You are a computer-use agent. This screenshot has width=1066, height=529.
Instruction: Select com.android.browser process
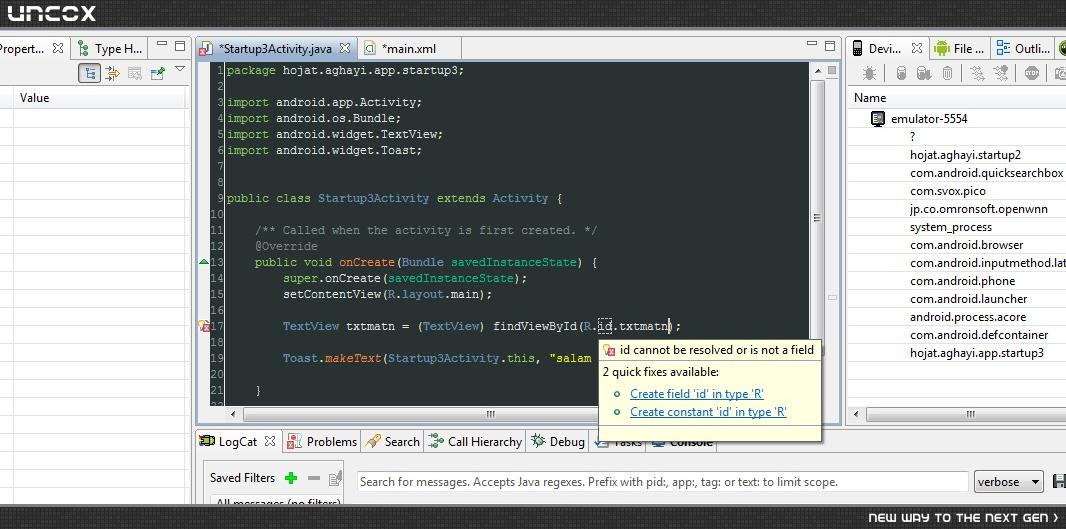[x=966, y=245]
